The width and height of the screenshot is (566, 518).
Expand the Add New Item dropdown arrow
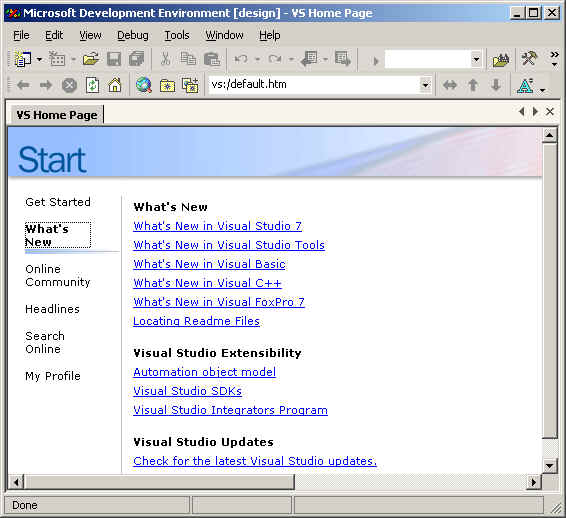click(73, 59)
